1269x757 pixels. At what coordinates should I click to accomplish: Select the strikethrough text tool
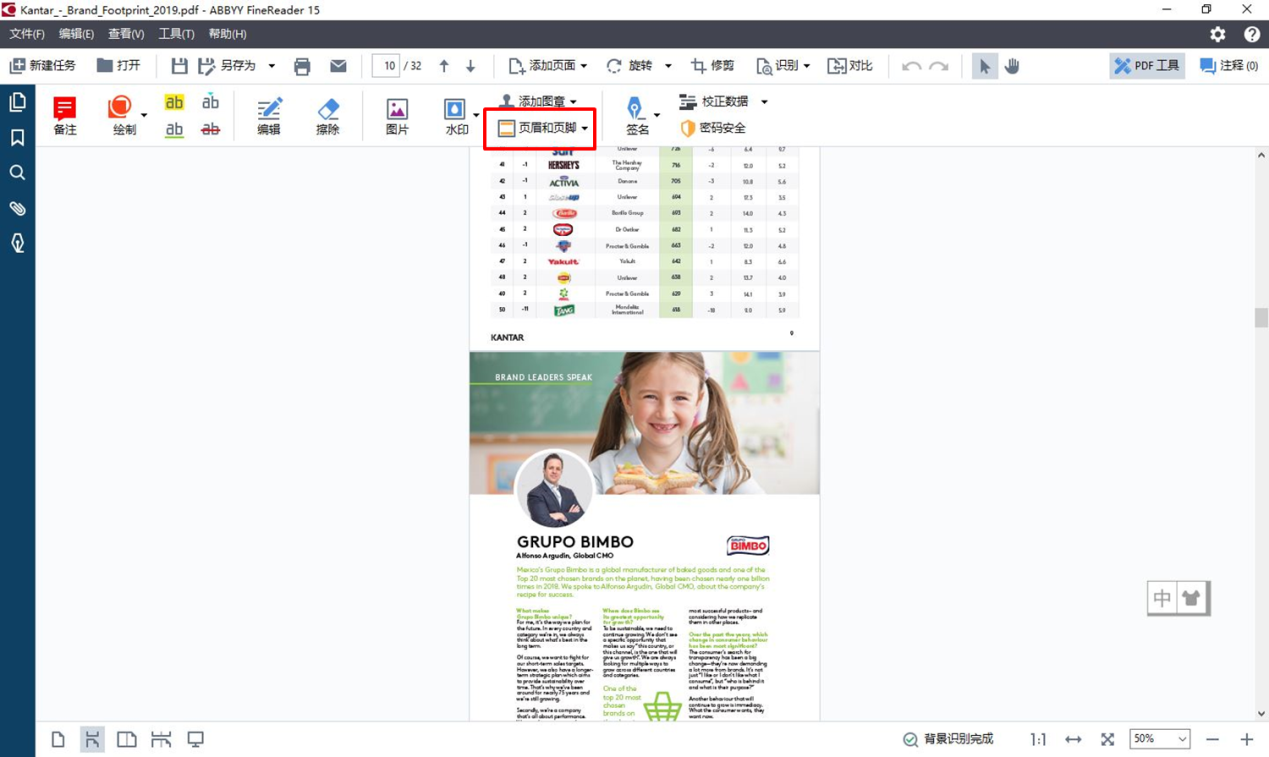click(x=210, y=130)
